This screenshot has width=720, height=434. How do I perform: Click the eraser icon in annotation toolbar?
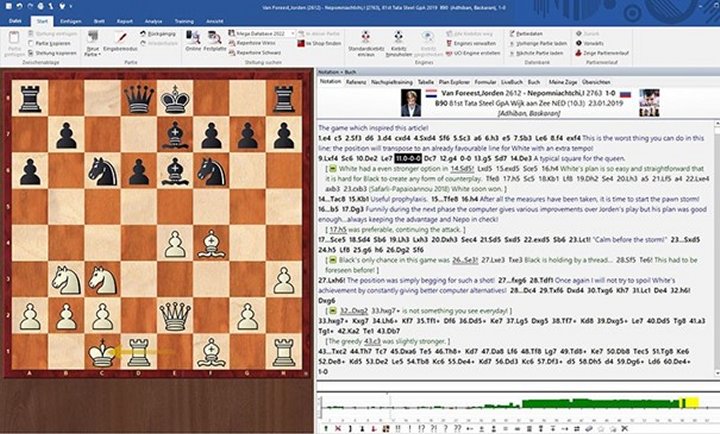[x=589, y=428]
